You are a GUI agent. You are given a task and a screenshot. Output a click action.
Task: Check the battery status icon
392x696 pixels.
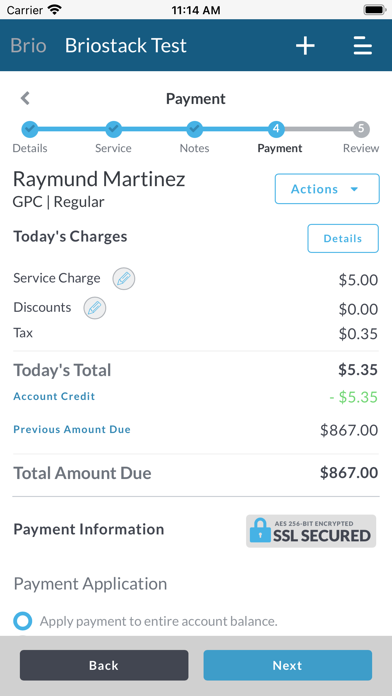pyautogui.click(x=374, y=10)
